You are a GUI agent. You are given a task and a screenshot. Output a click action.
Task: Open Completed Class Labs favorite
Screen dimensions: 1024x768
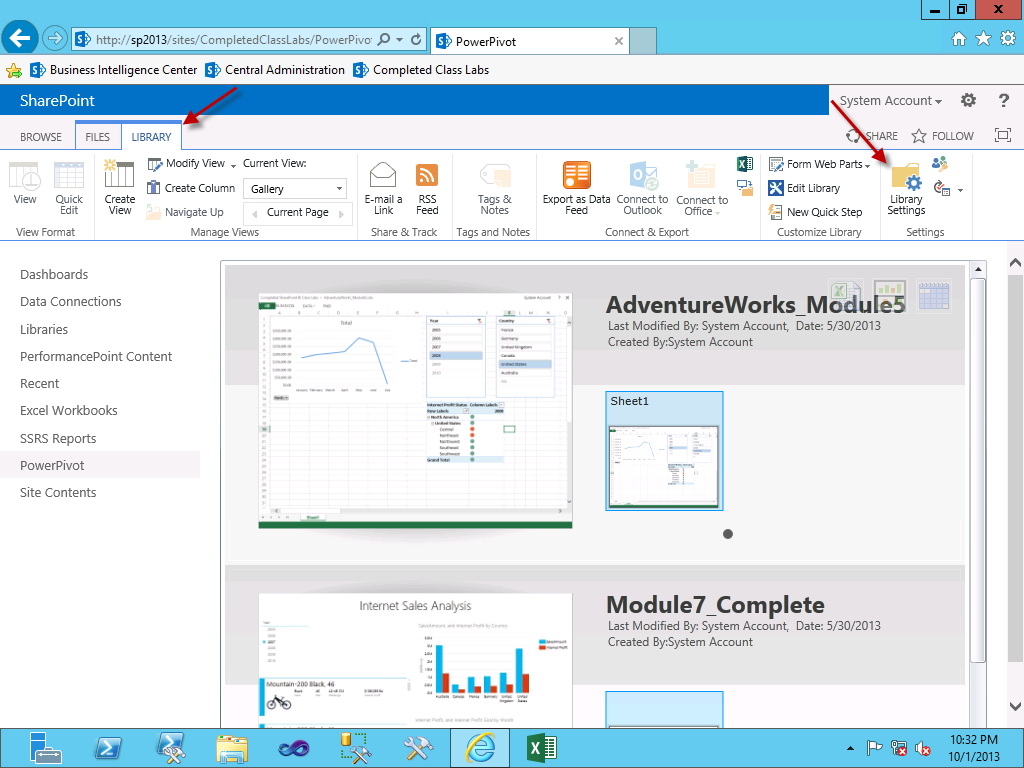421,70
